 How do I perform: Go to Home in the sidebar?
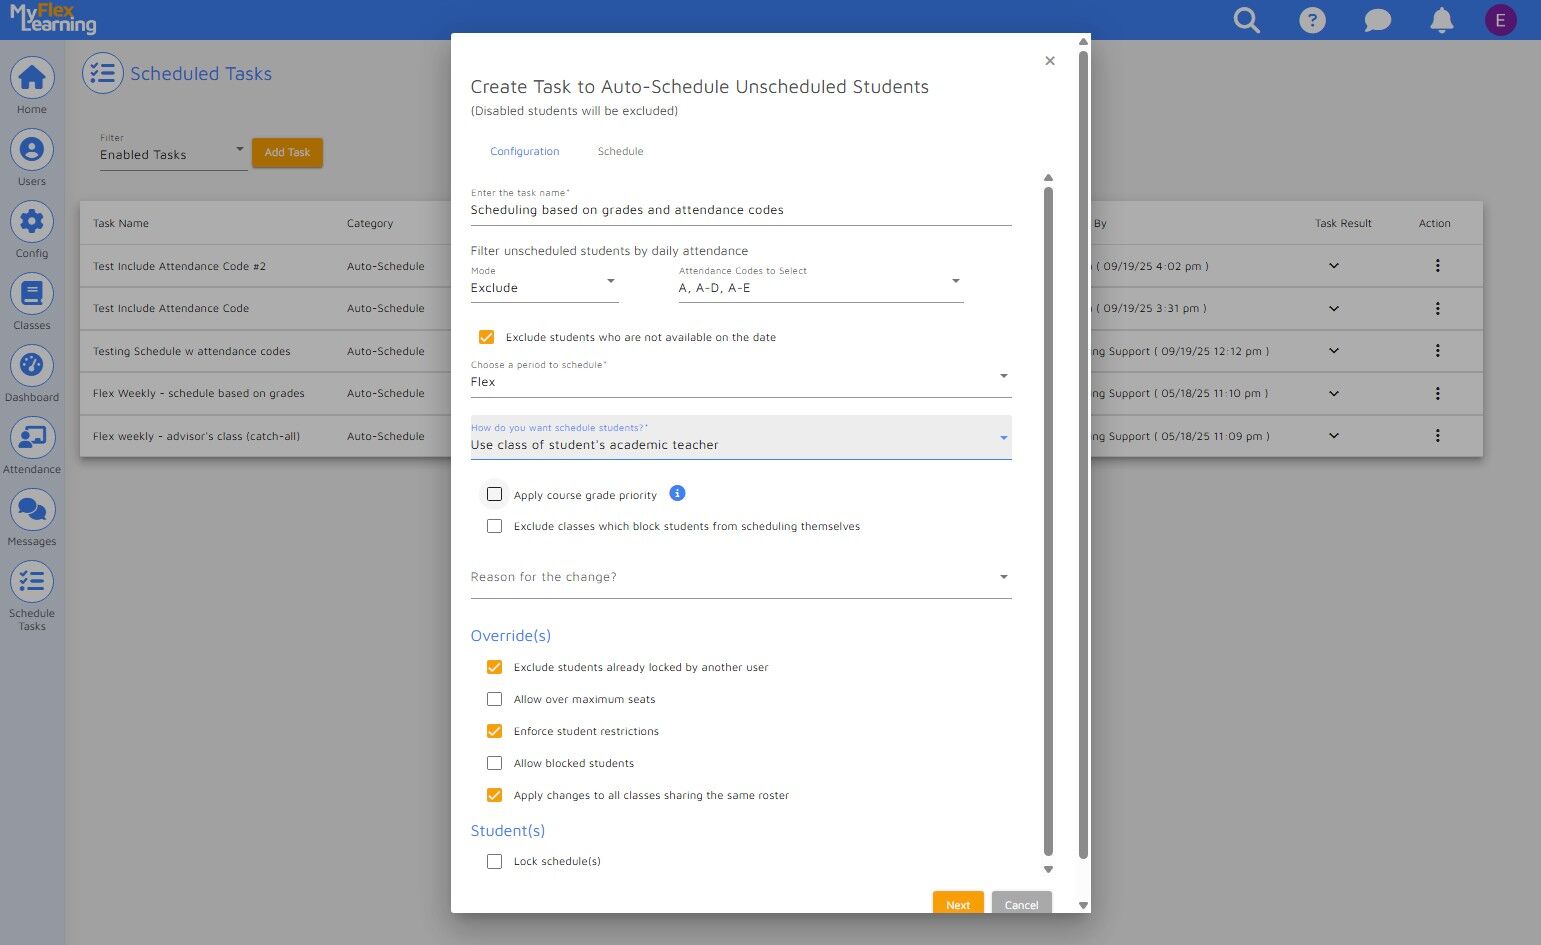point(32,86)
